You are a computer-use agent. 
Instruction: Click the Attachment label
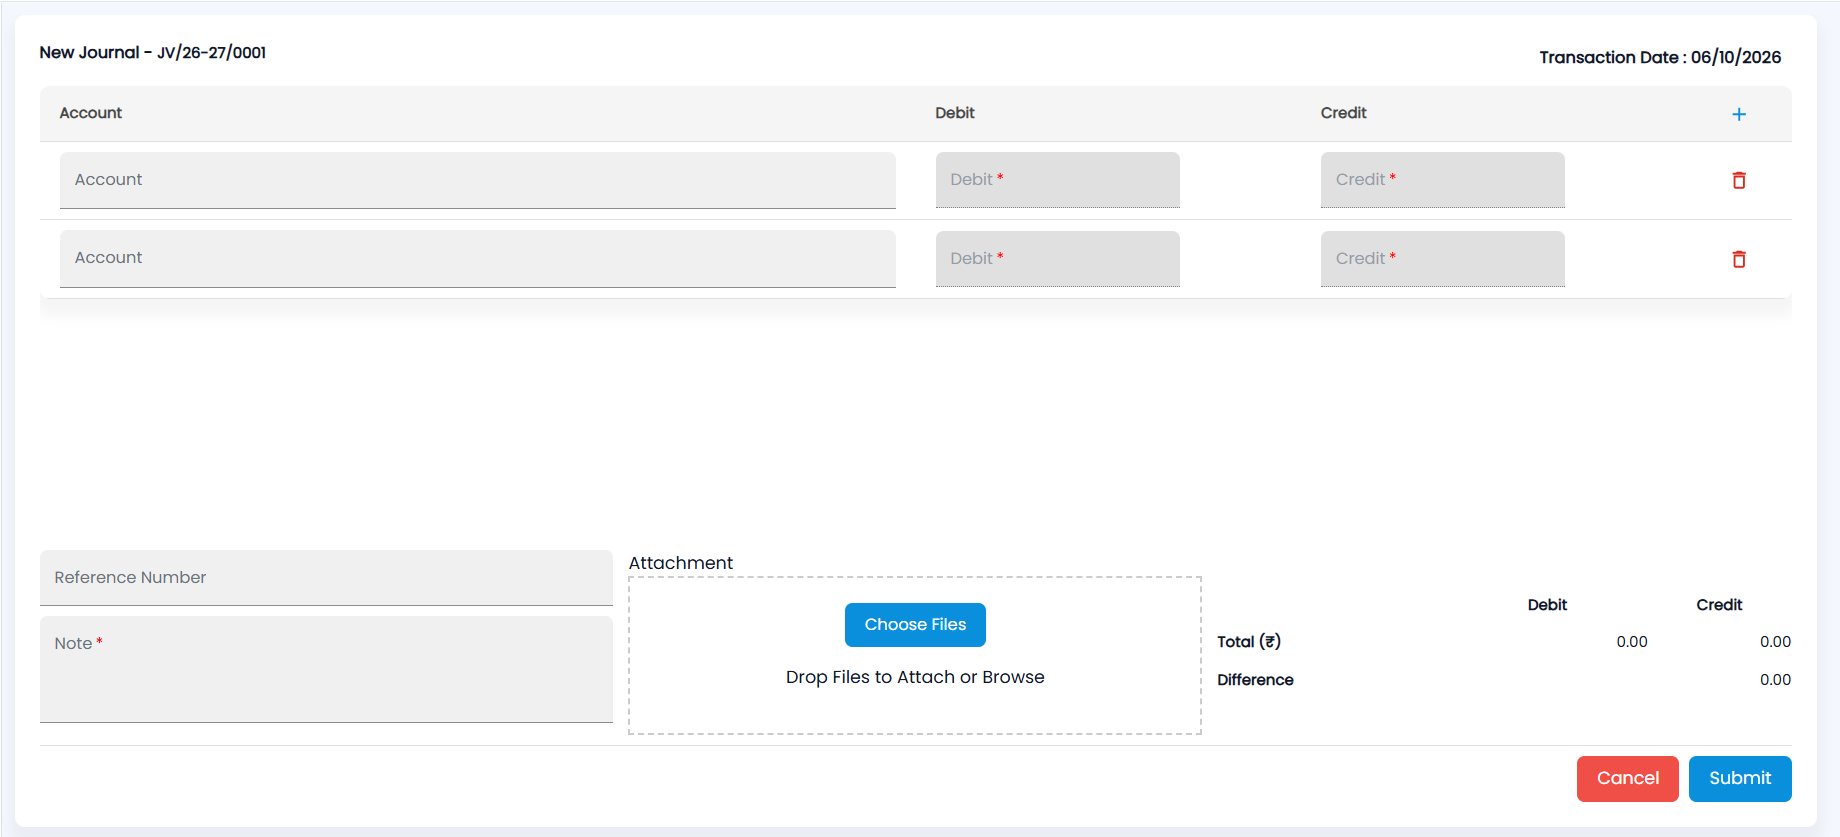[681, 563]
